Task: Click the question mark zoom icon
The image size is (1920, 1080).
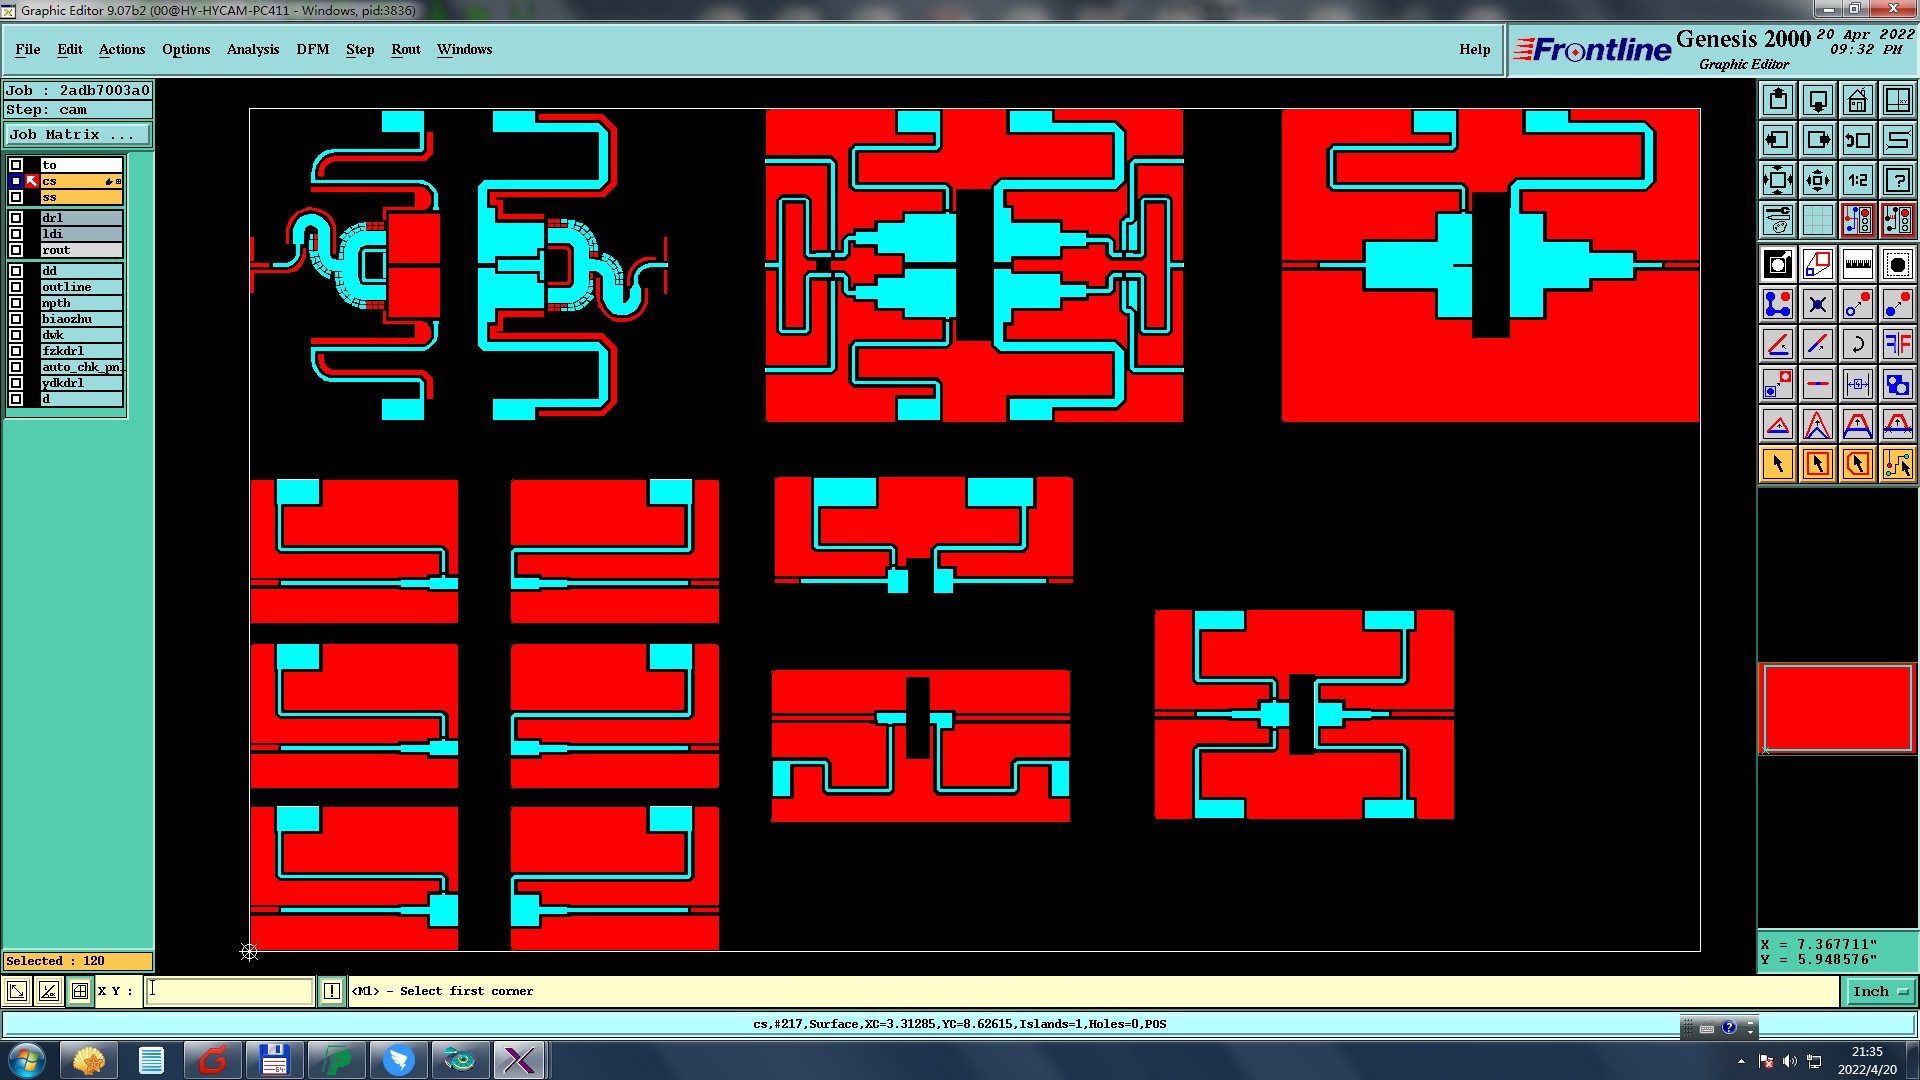Action: coord(1897,180)
